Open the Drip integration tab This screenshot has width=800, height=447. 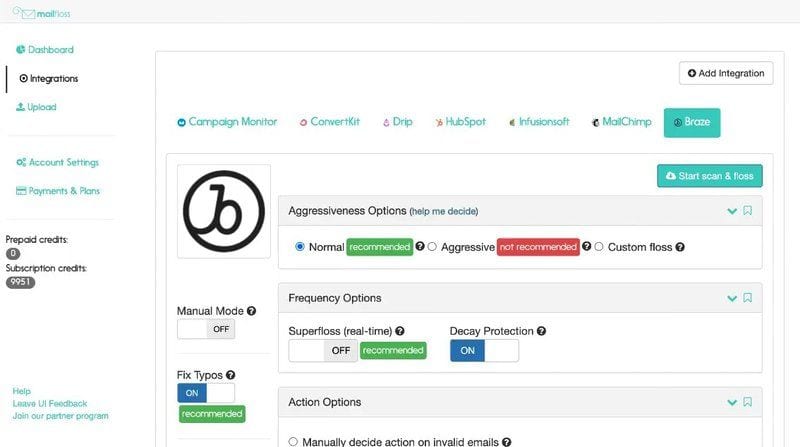(397, 122)
